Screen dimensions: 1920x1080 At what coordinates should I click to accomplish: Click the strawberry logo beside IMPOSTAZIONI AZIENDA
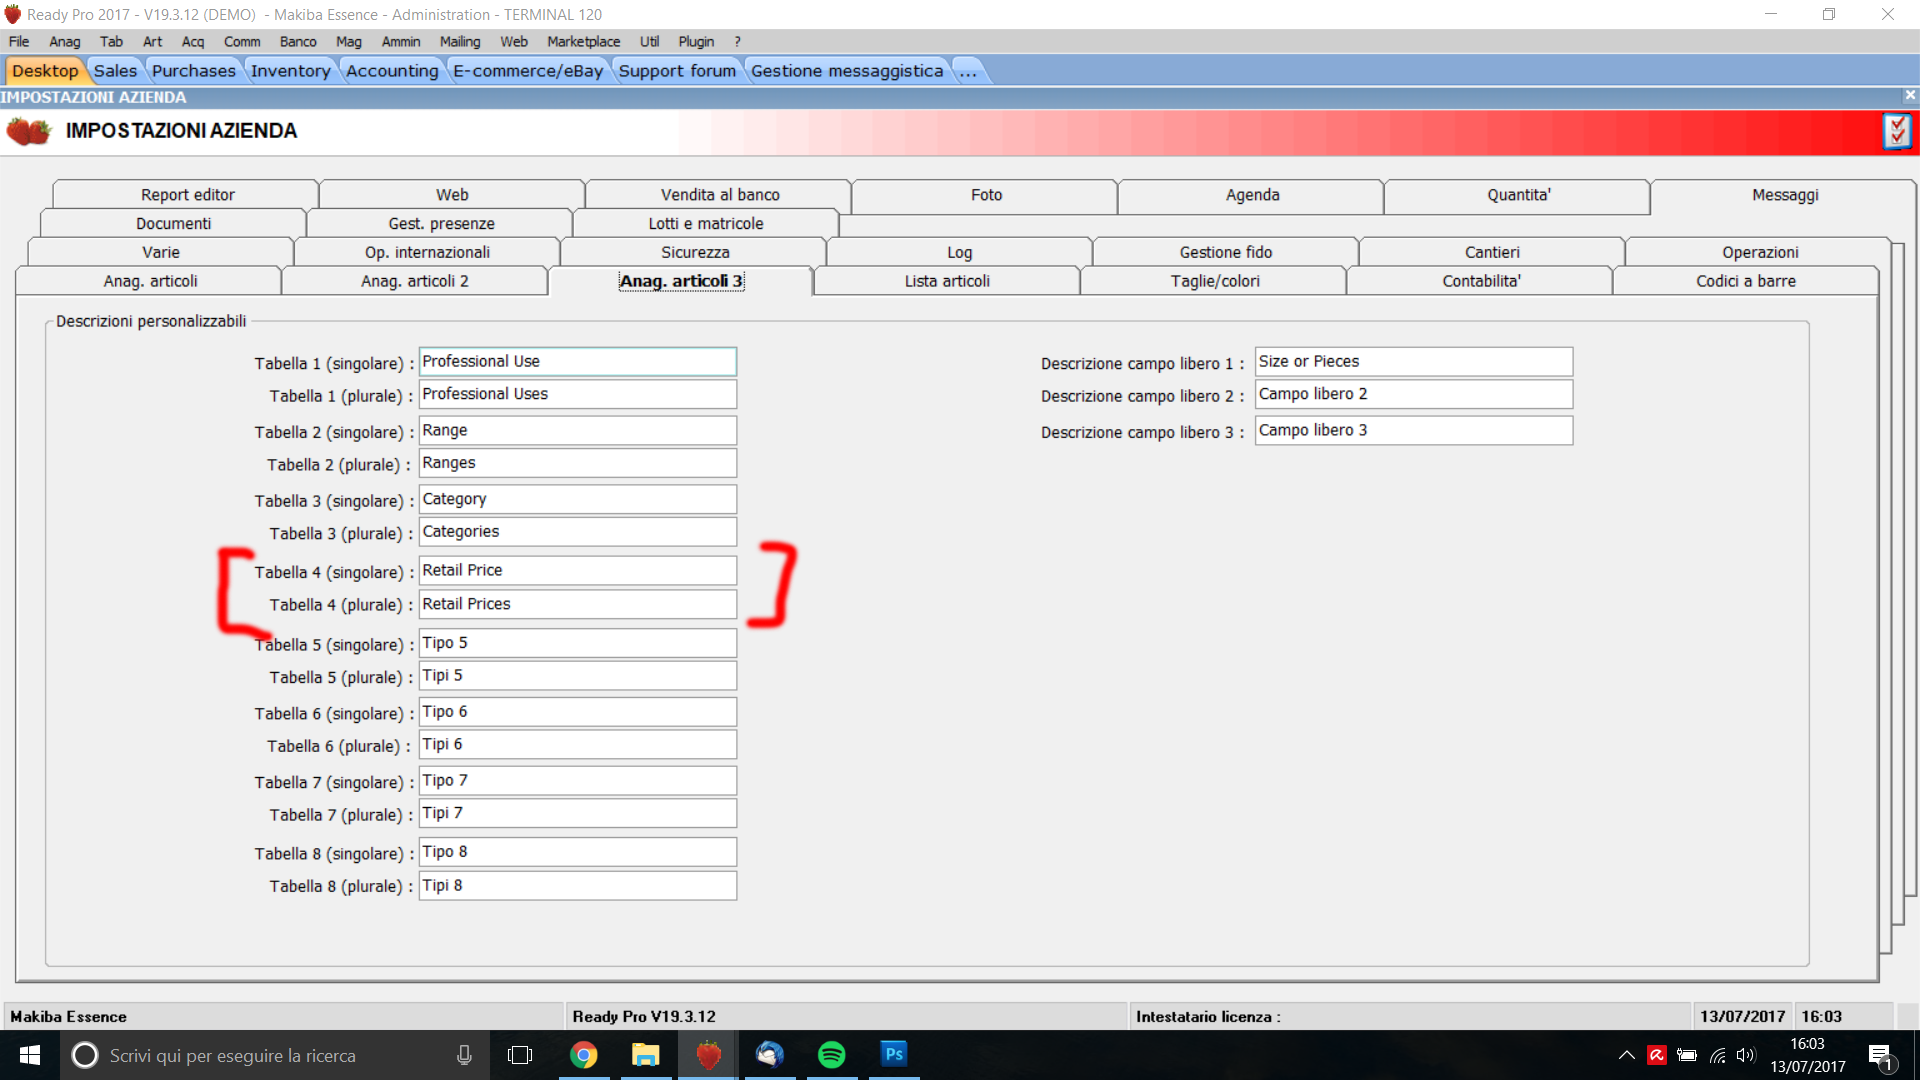29,131
